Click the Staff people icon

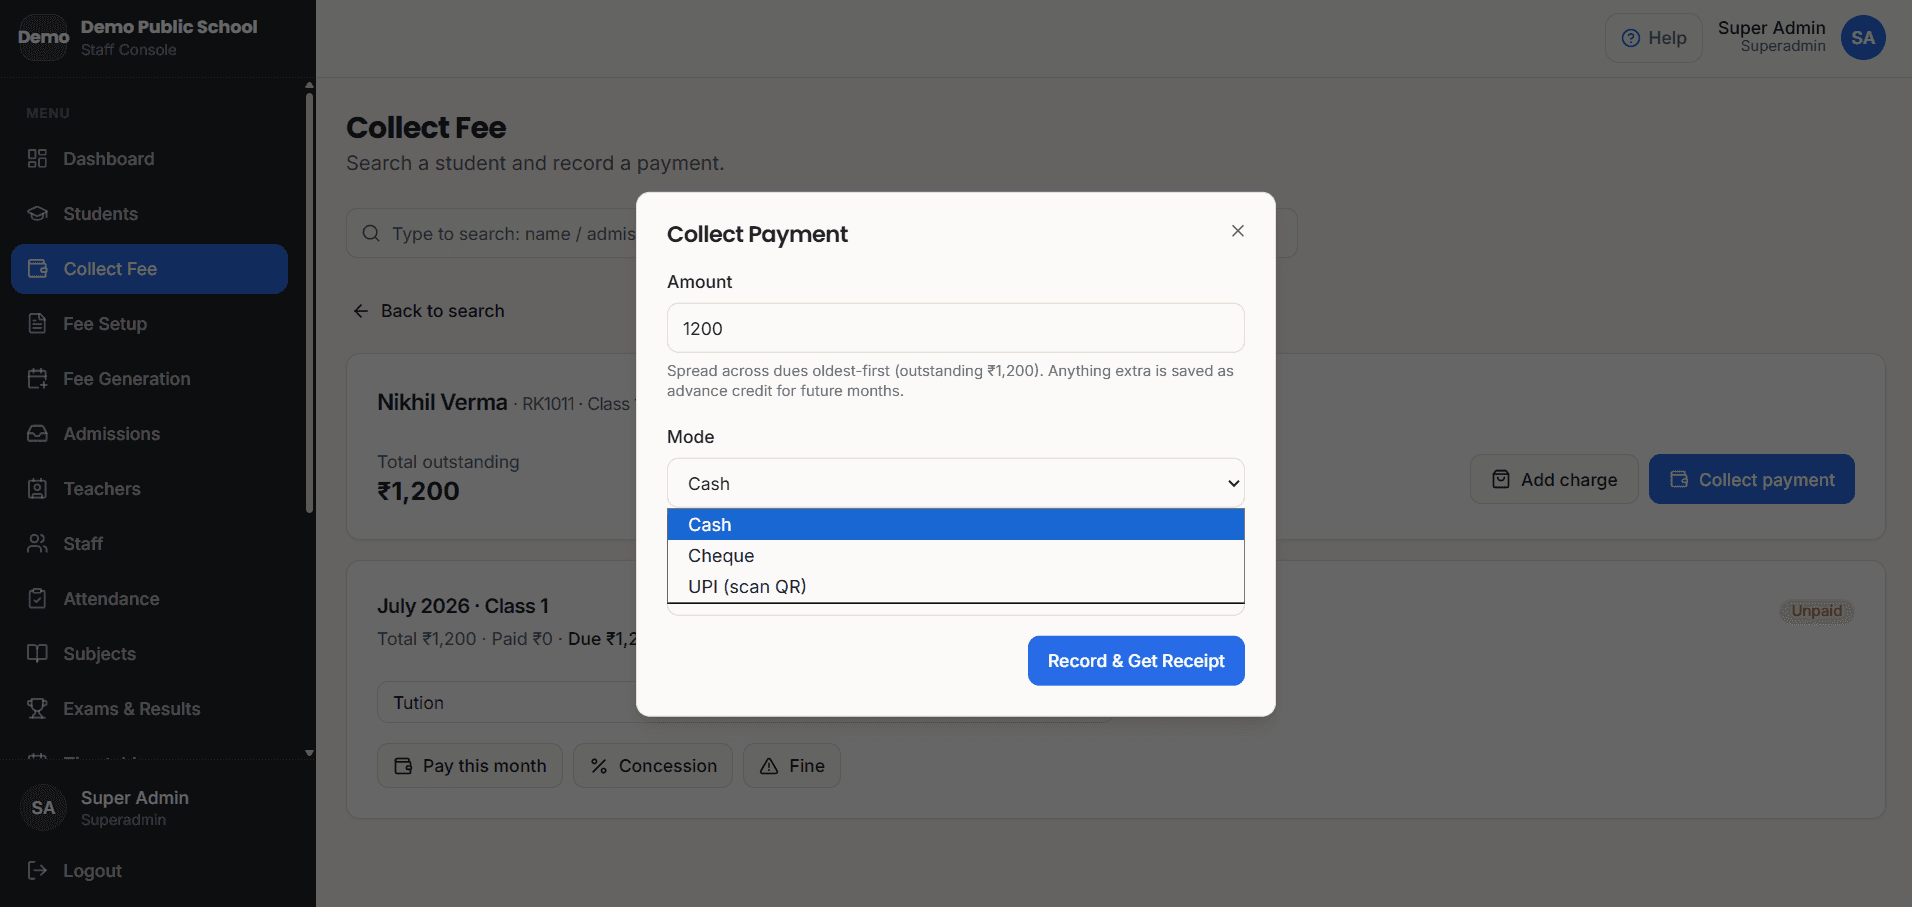[38, 544]
